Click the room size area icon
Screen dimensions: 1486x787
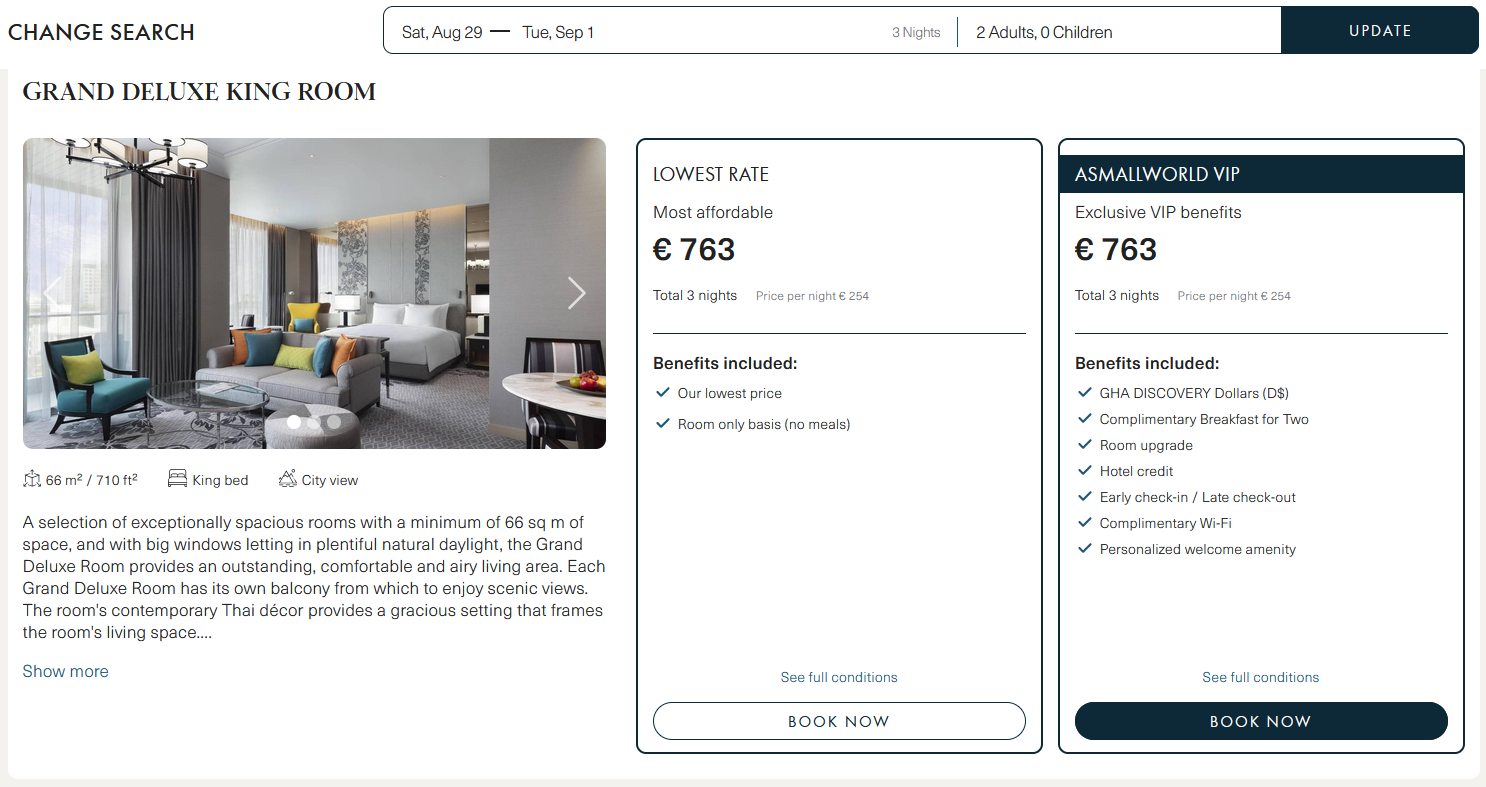click(x=31, y=479)
